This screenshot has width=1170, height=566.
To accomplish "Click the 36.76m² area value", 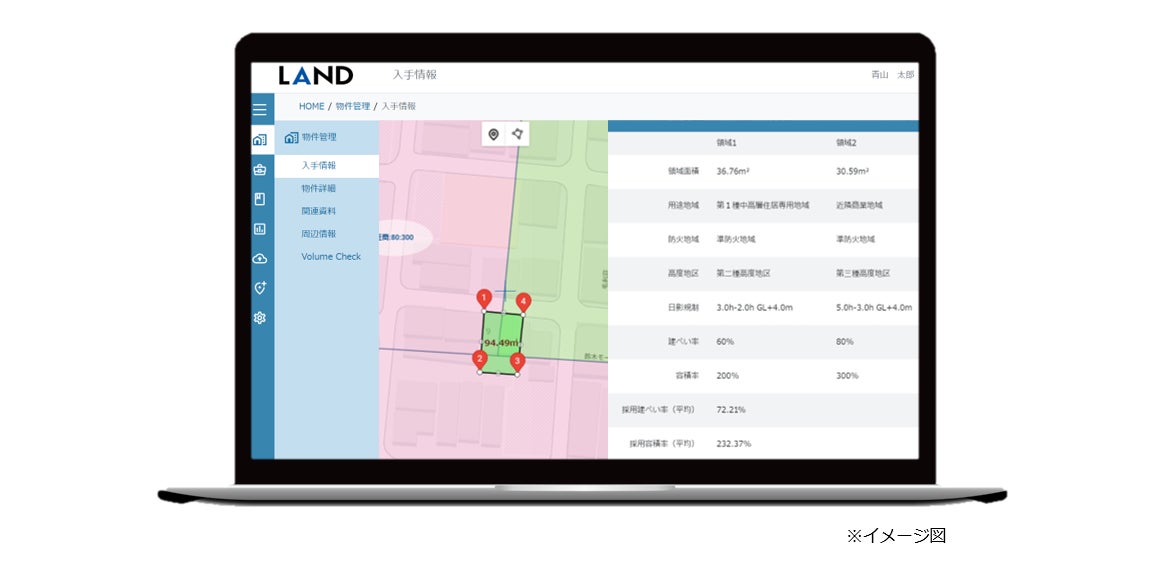I will [733, 171].
